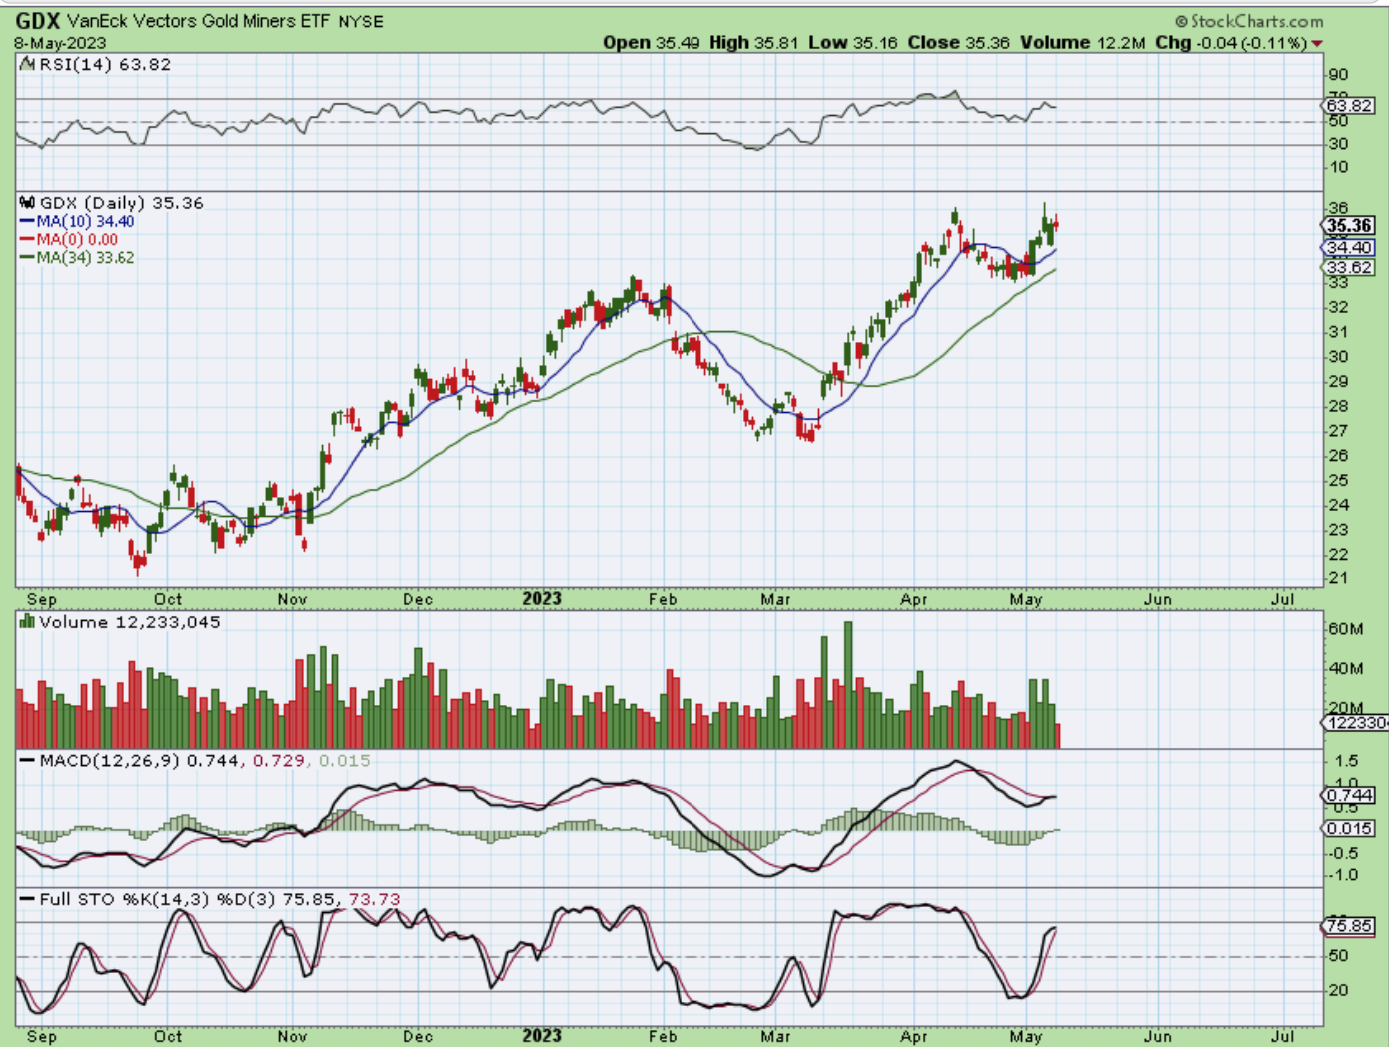
Task: Click the Low 35.16 value
Action: pyautogui.click(x=853, y=43)
